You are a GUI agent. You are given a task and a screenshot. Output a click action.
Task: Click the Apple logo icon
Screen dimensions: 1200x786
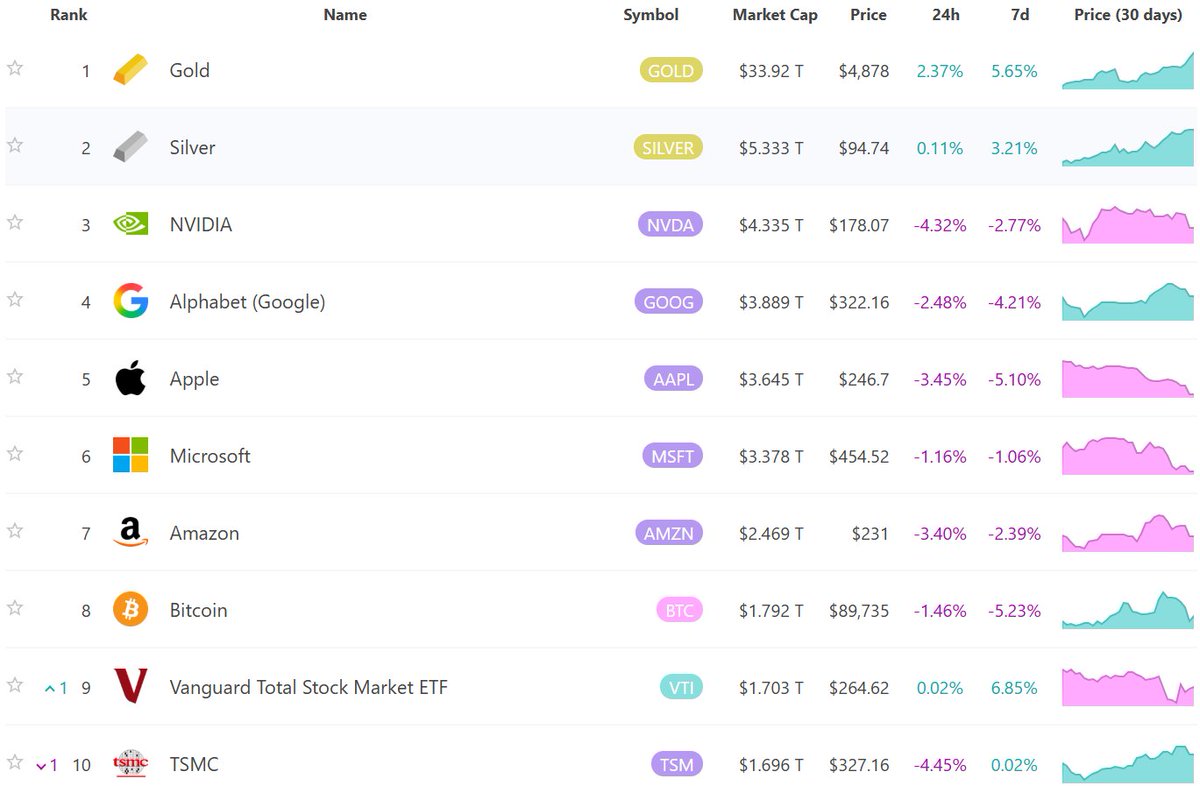tap(130, 379)
